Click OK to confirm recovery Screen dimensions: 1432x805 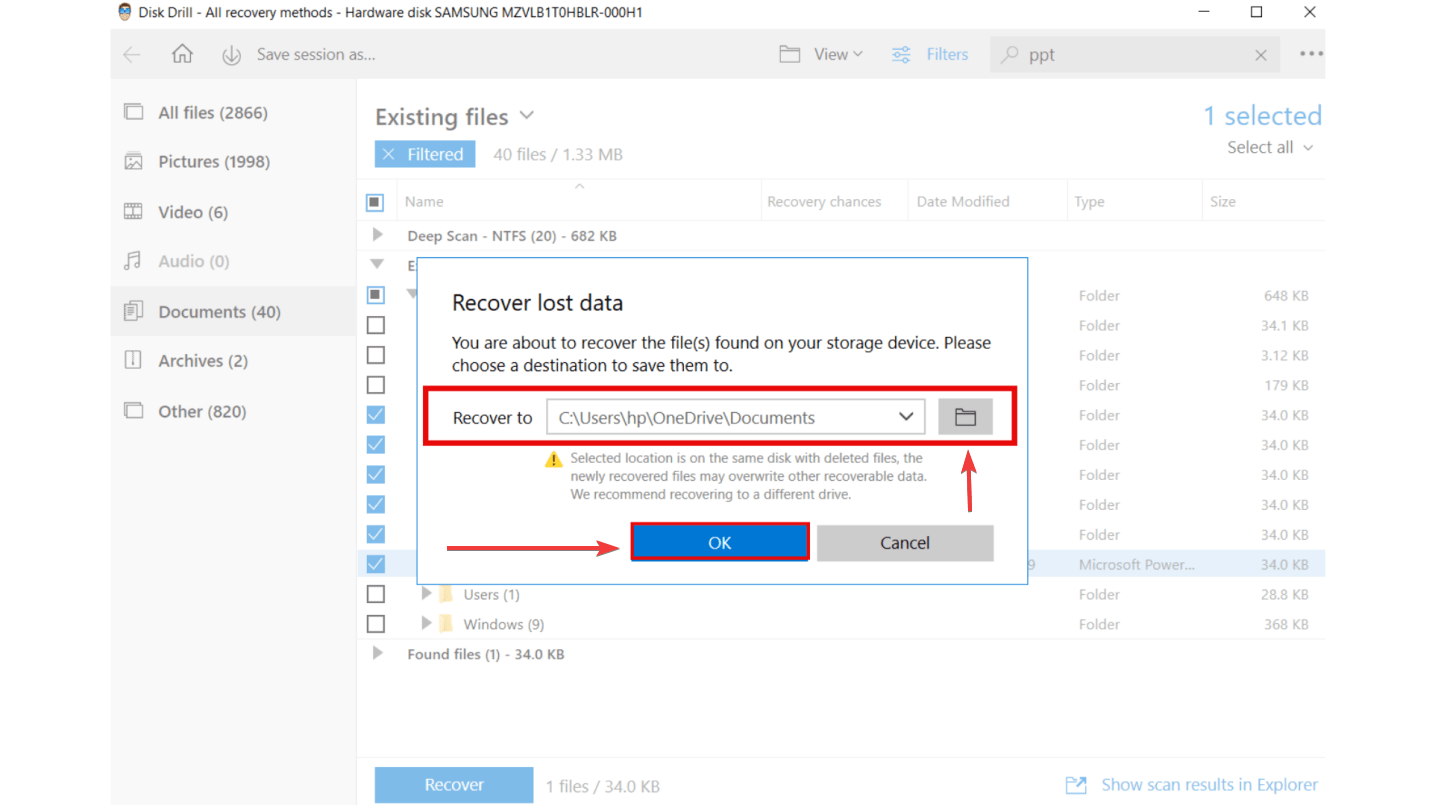pos(719,542)
